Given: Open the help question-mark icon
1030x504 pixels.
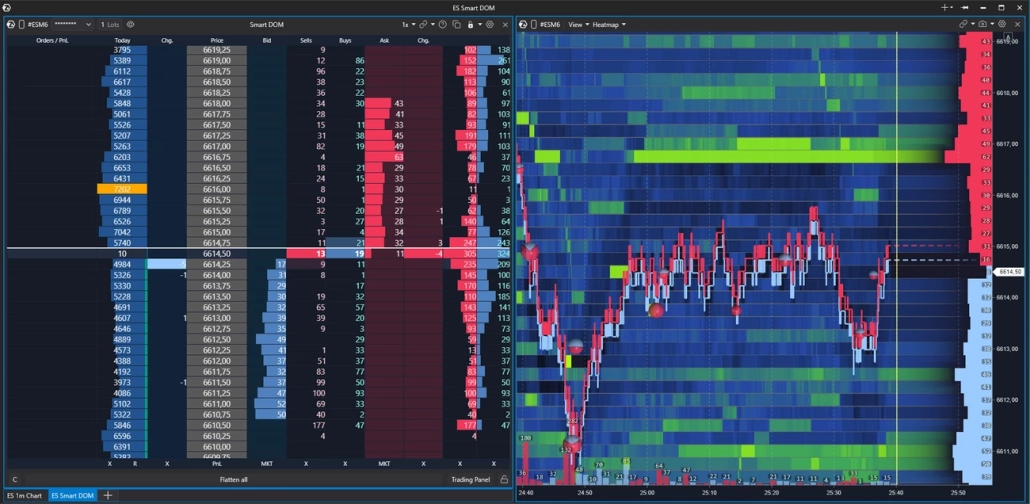Looking at the screenshot, I should pos(443,24).
